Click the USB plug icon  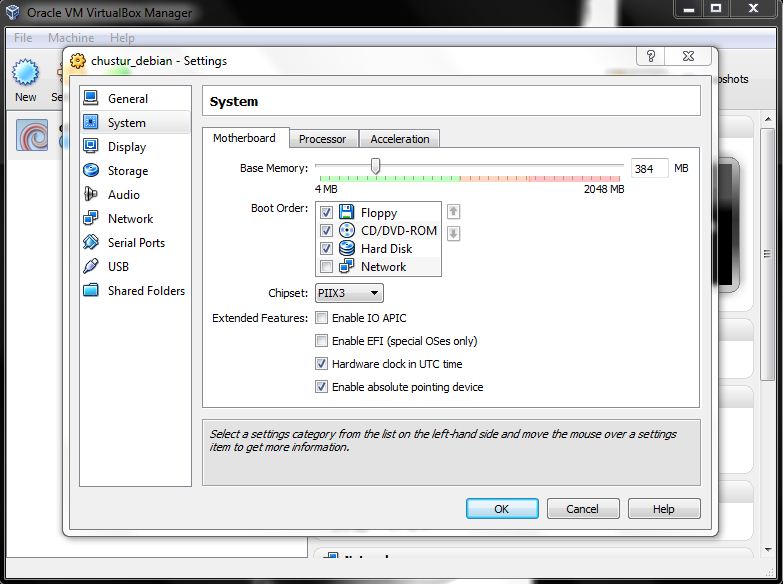coord(91,266)
